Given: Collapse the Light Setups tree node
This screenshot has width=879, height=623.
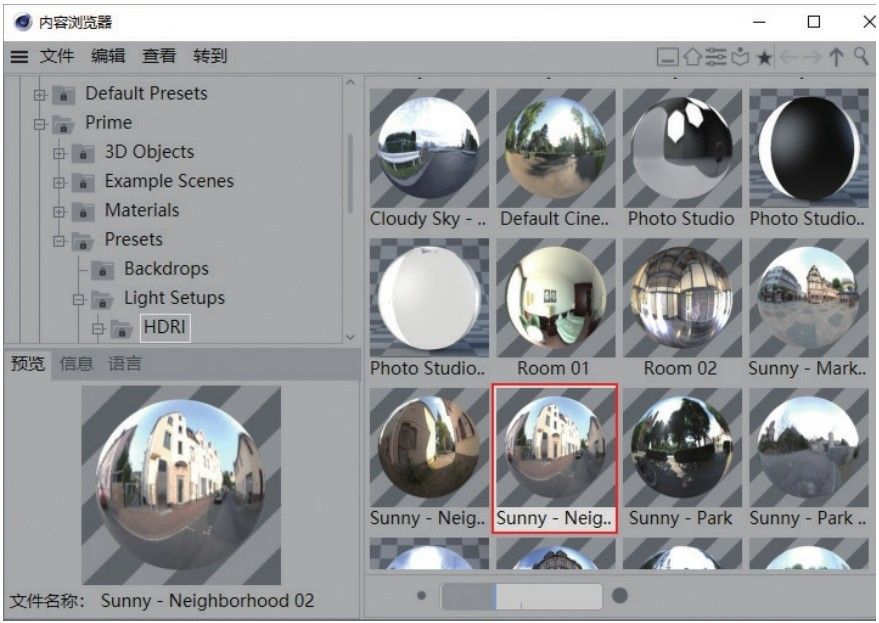Looking at the screenshot, I should click(79, 299).
